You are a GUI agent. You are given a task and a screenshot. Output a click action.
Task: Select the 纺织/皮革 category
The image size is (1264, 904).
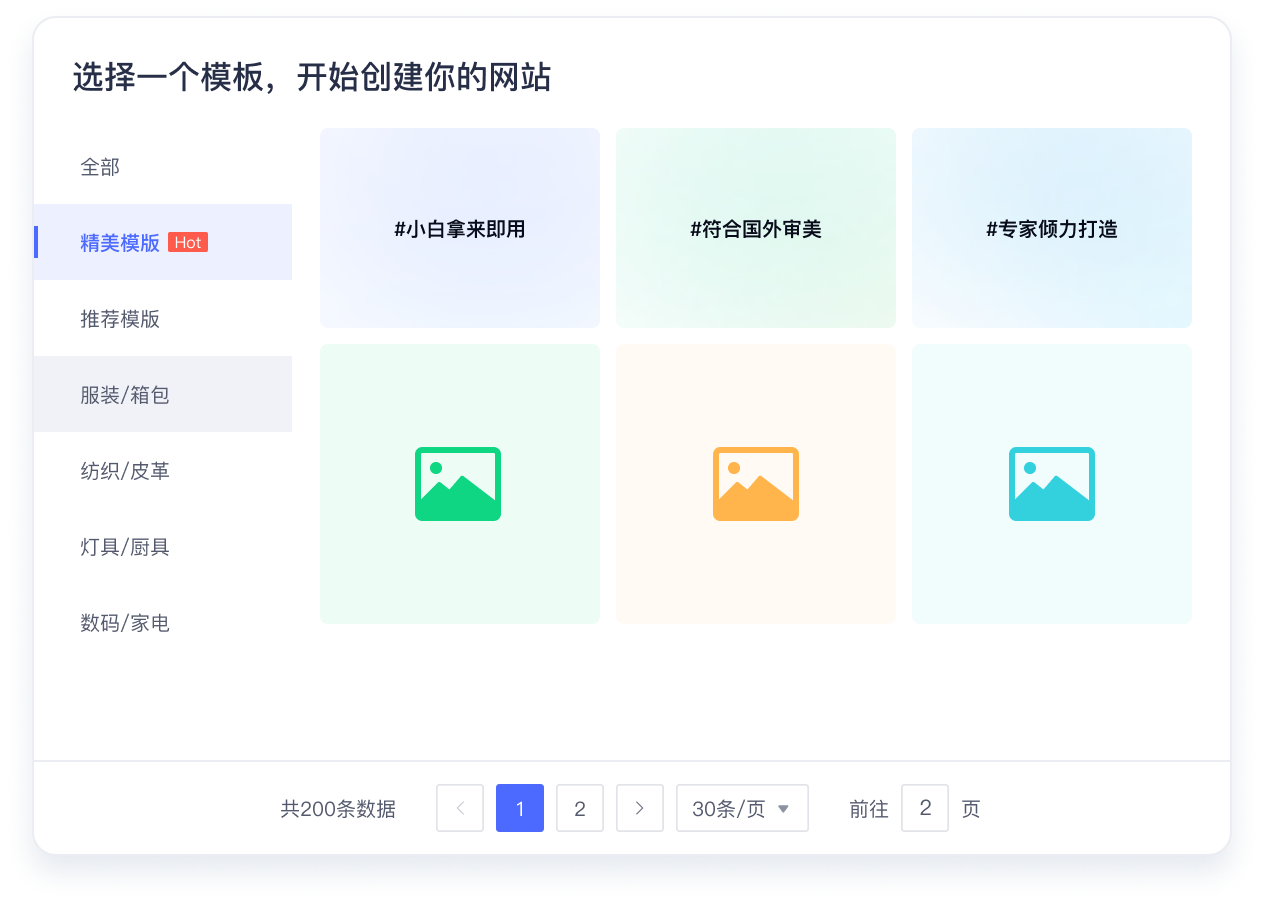coord(124,470)
